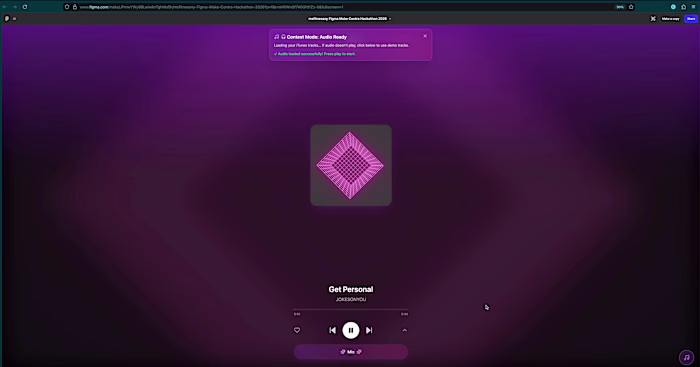Click the artist name JOKESONYOU
Screen dimensions: 700x367
[350, 300]
